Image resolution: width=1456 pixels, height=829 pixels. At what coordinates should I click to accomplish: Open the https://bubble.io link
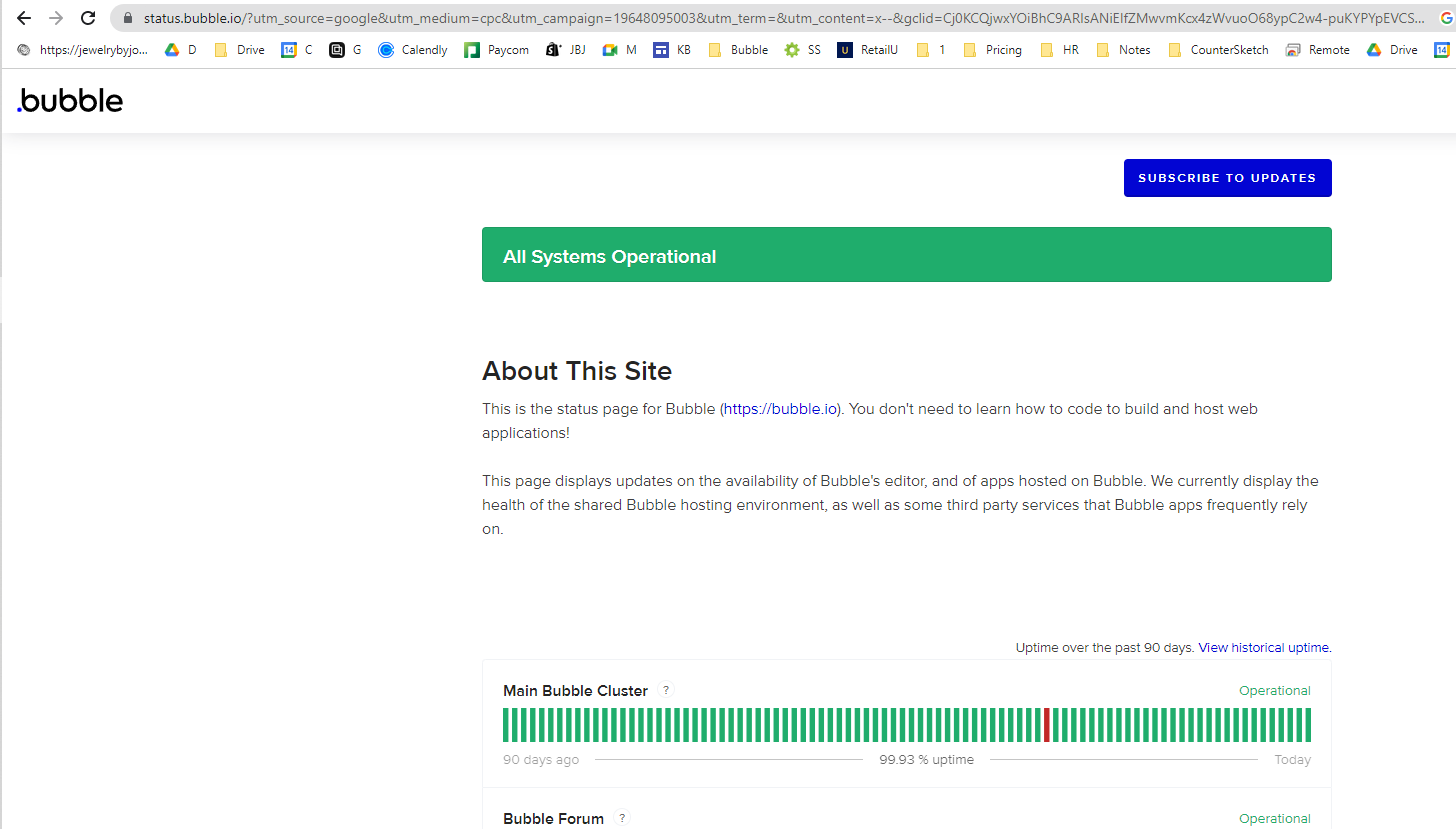780,409
